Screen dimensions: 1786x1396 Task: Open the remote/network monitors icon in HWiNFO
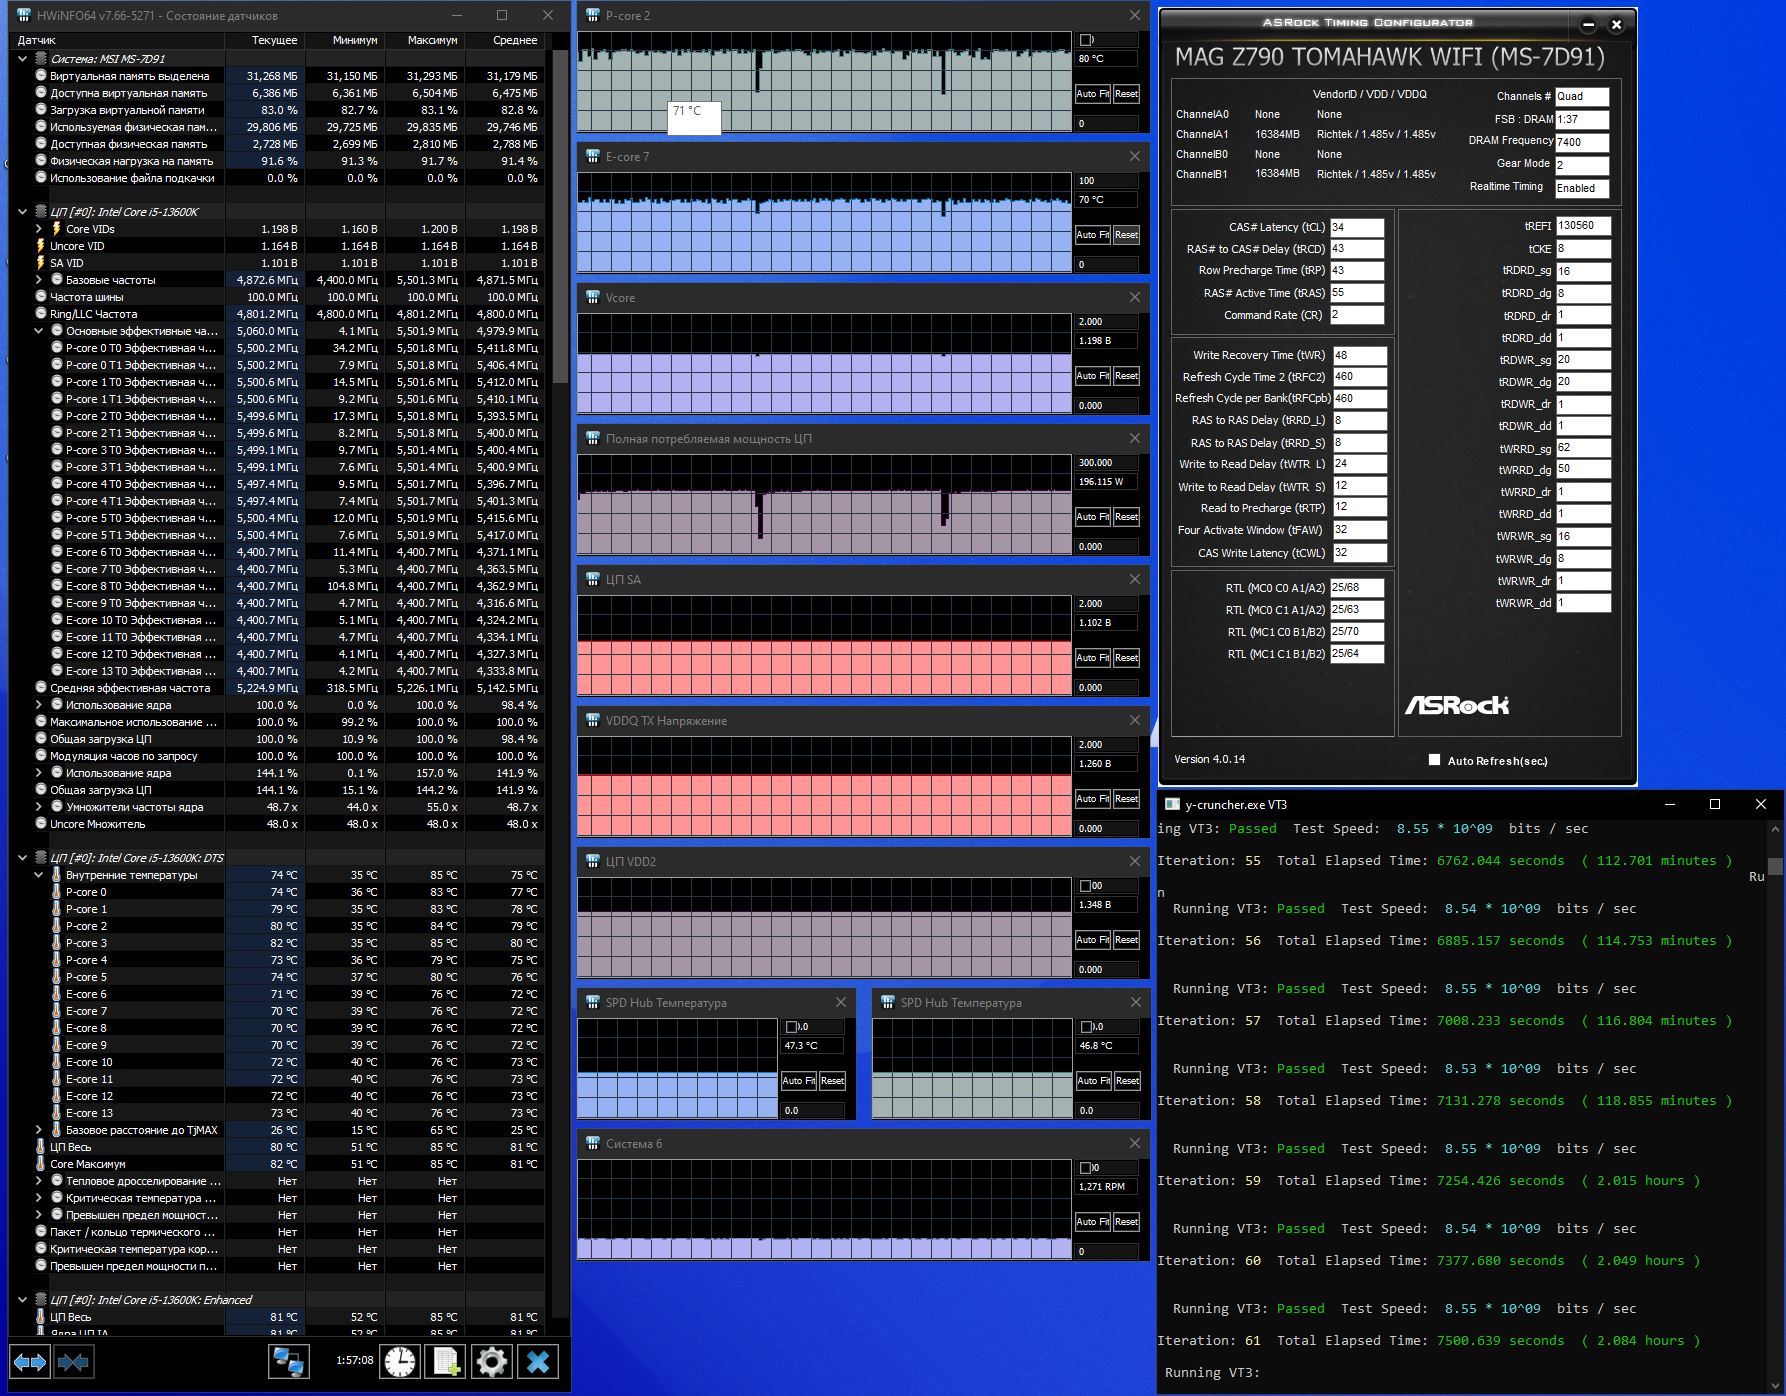click(289, 1362)
